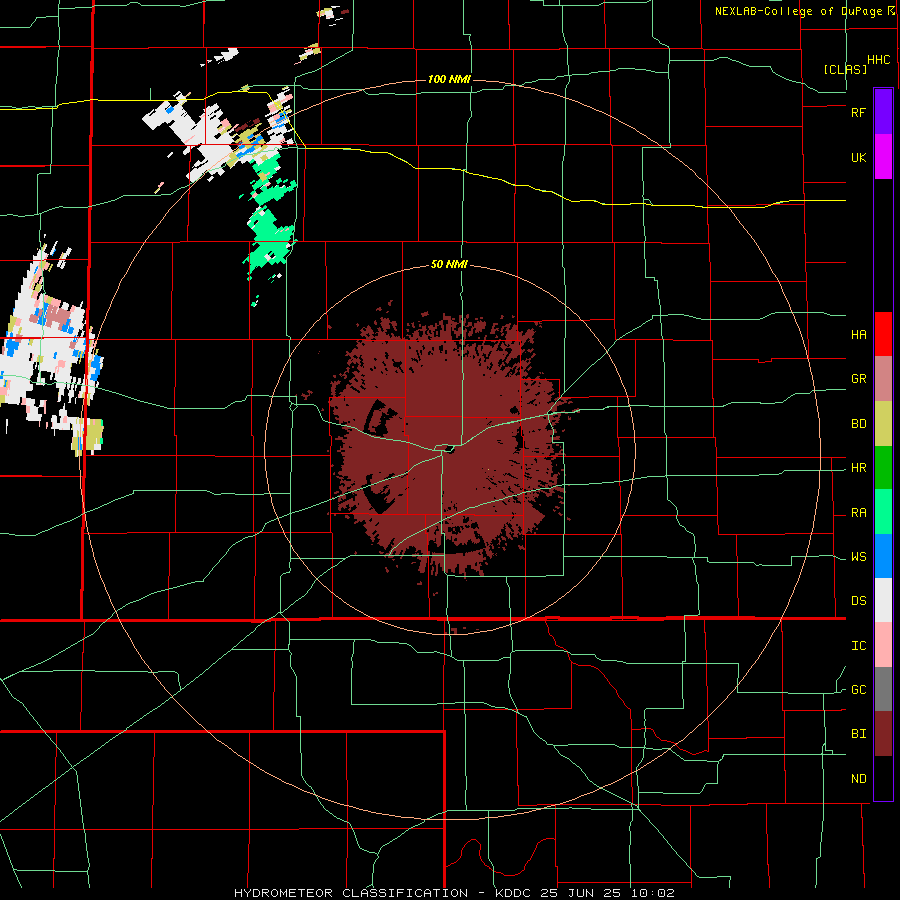Image resolution: width=900 pixels, height=900 pixels.
Task: Click the light pink IC swatch
Action: click(883, 645)
